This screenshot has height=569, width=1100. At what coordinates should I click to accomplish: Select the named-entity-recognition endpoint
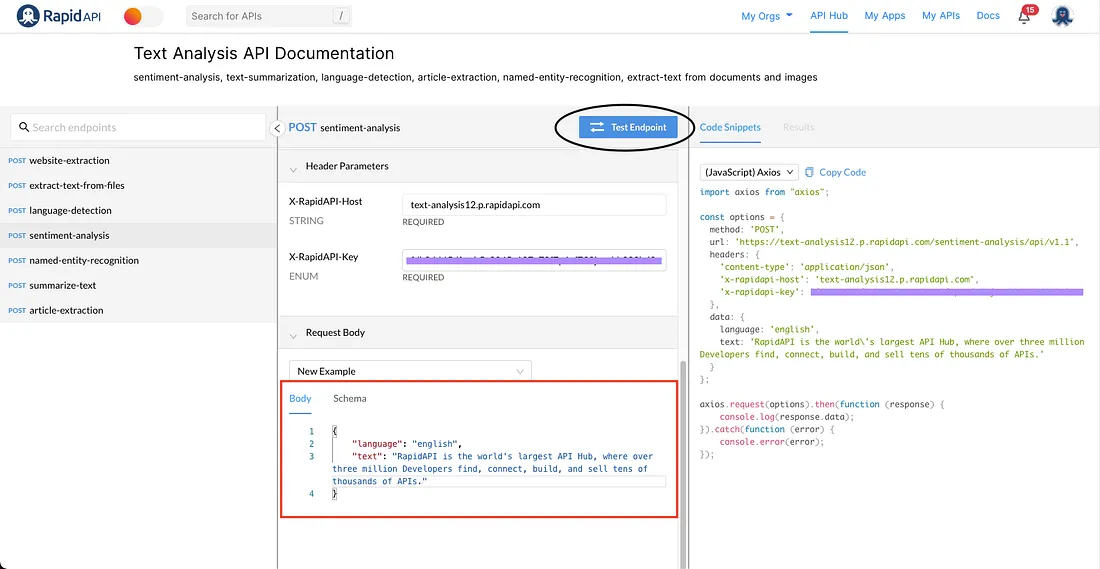(138, 260)
